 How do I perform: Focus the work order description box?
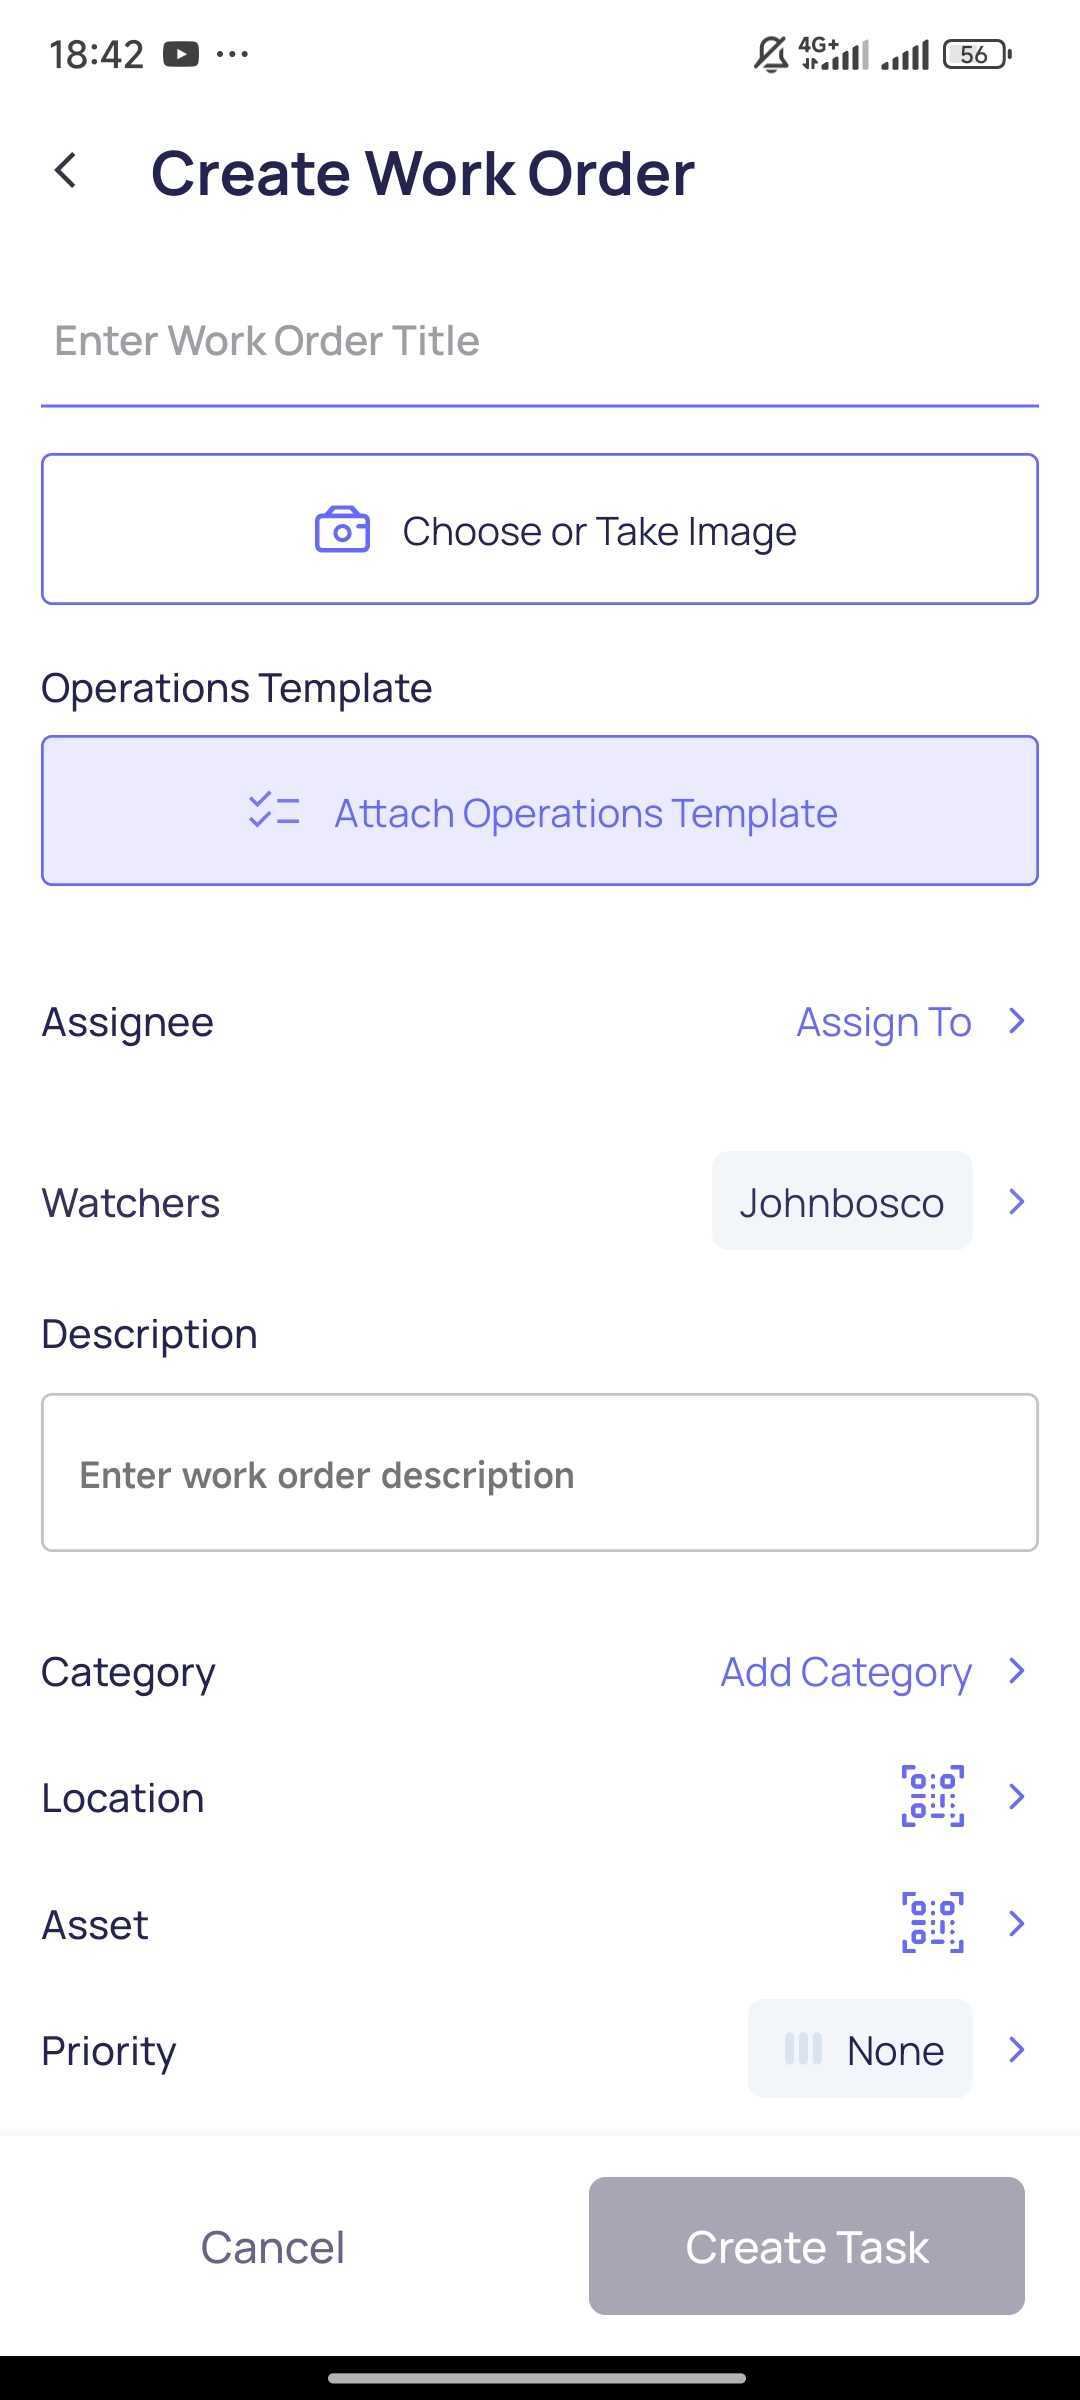[x=540, y=1473]
